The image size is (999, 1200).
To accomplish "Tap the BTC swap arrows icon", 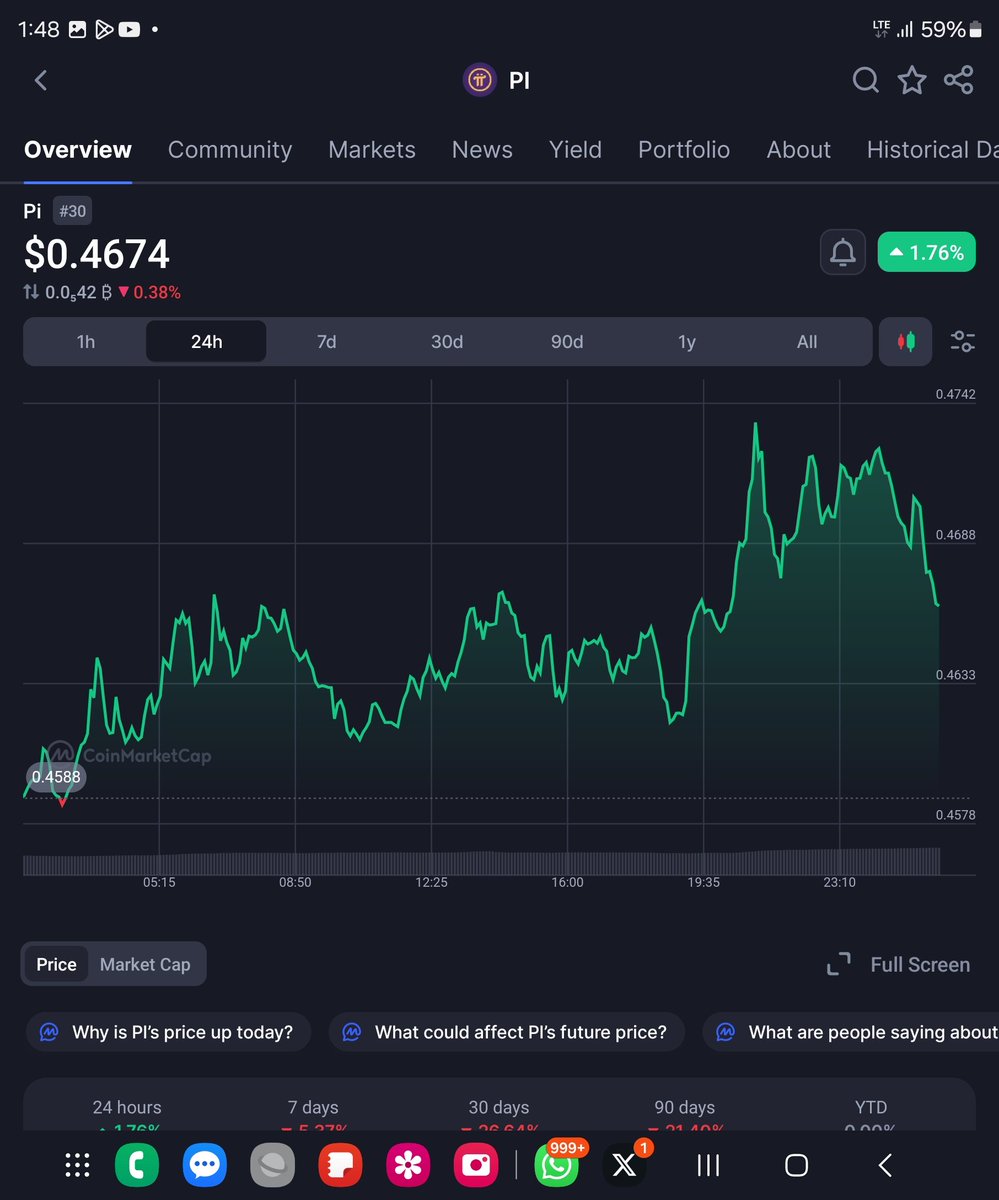I will pyautogui.click(x=32, y=293).
